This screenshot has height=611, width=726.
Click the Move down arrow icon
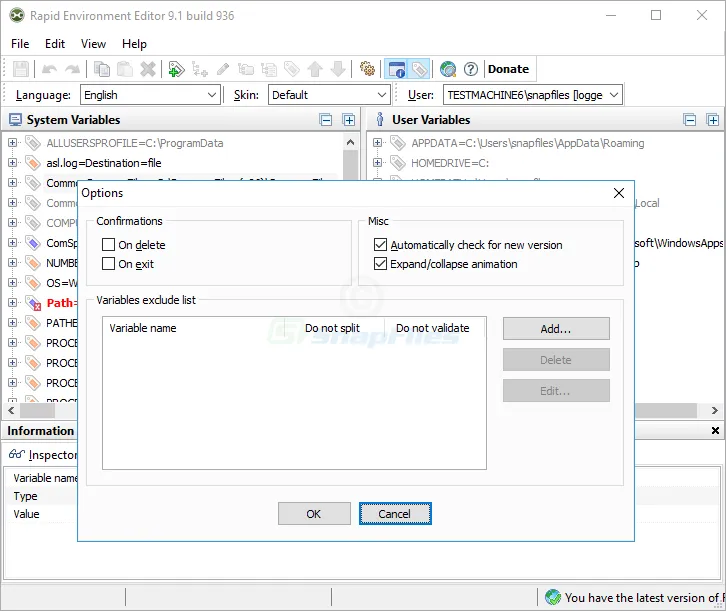click(x=338, y=69)
